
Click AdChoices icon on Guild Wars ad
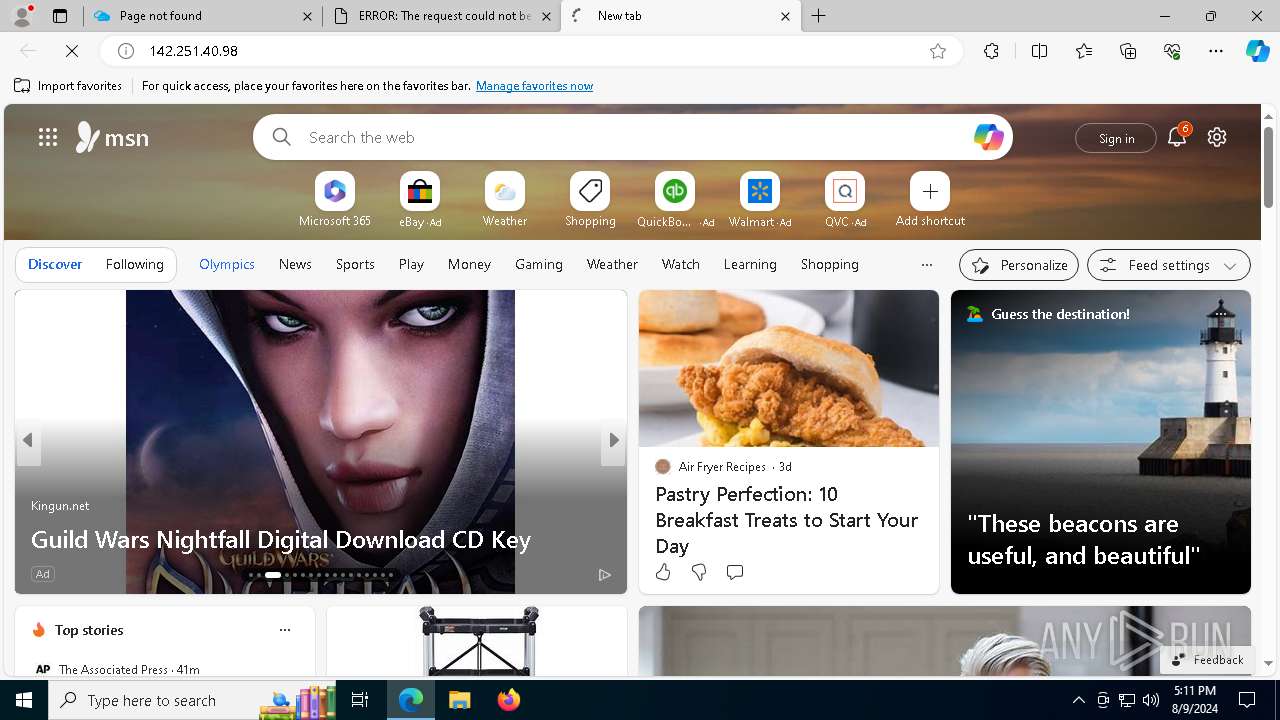[x=604, y=574]
